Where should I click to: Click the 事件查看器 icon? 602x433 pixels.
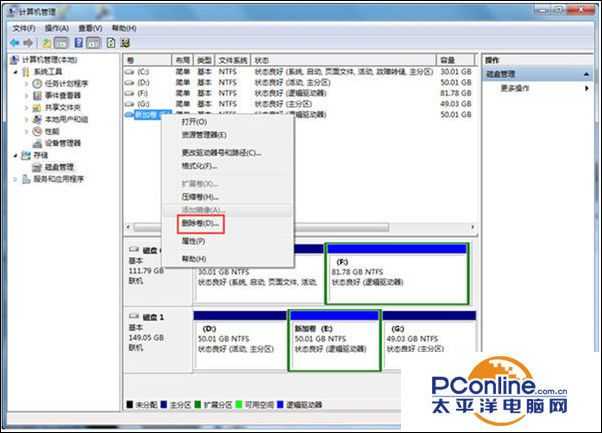[37, 96]
